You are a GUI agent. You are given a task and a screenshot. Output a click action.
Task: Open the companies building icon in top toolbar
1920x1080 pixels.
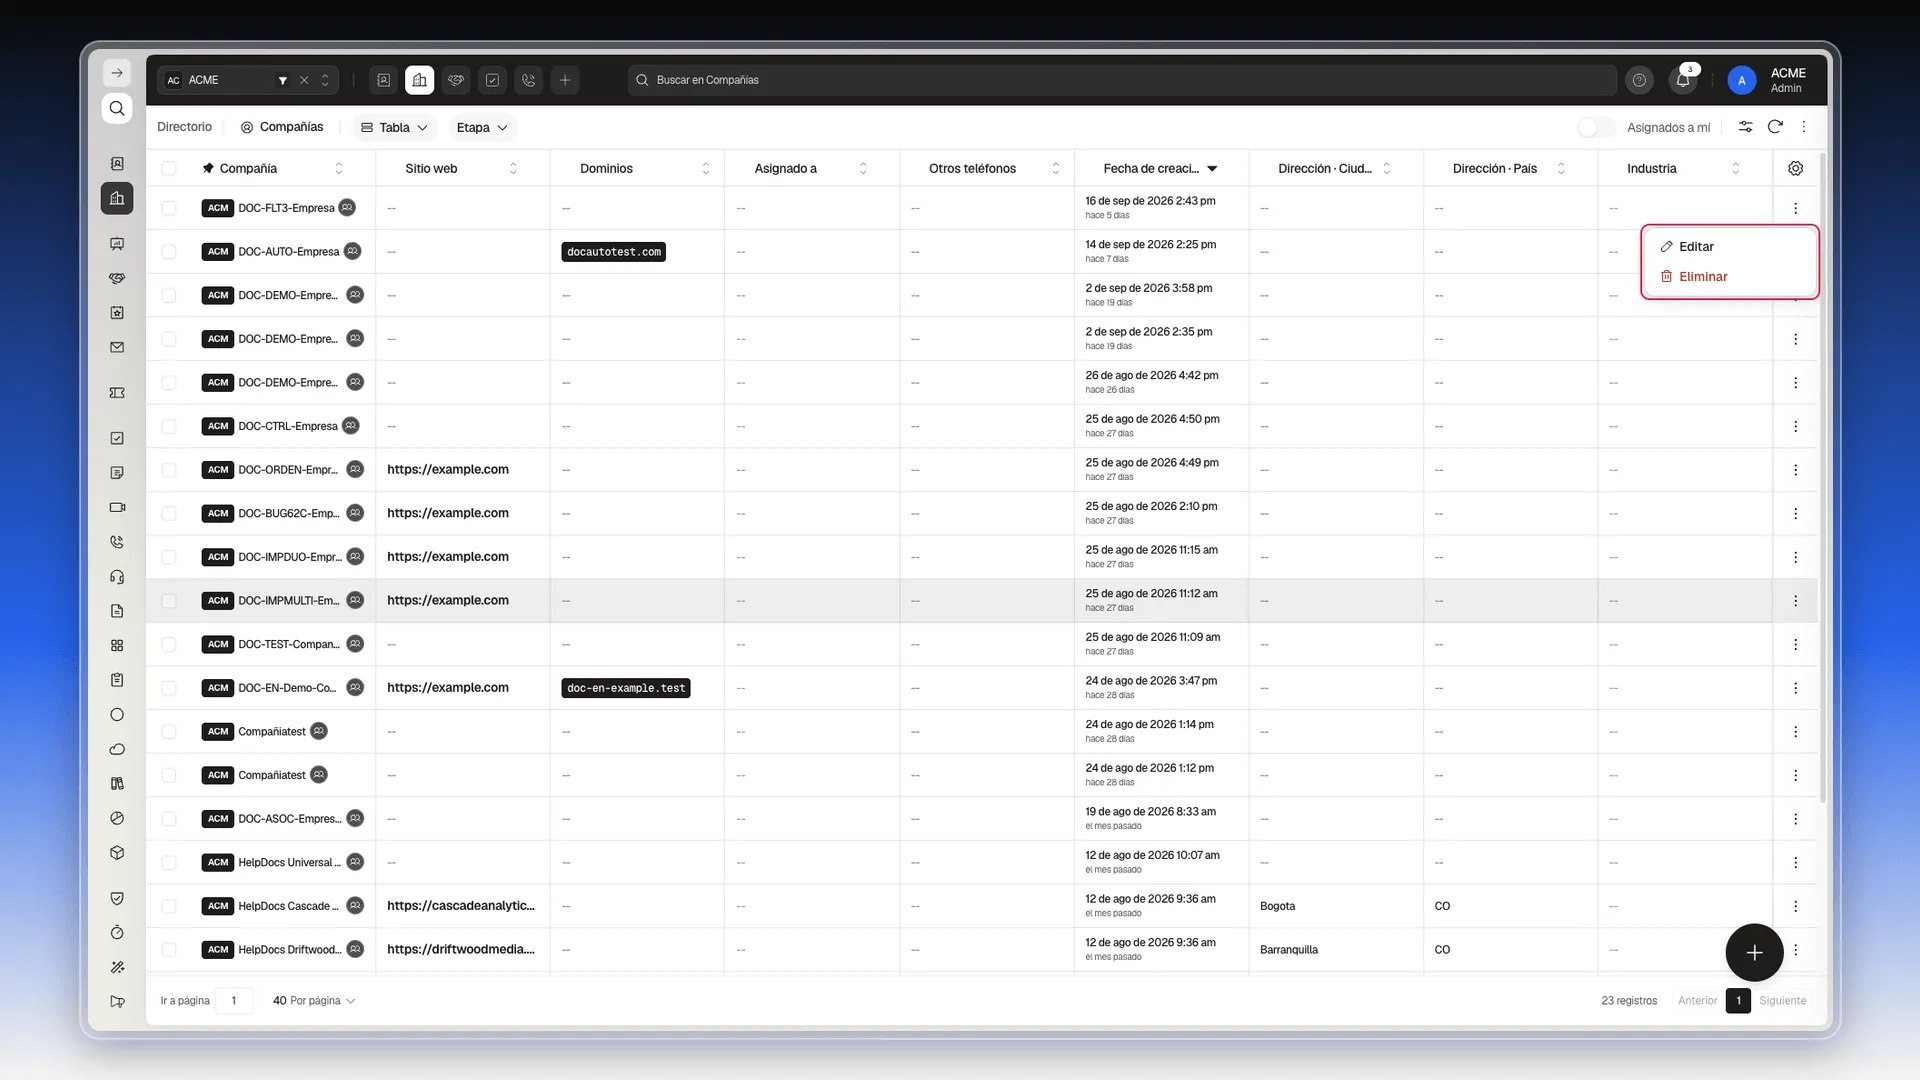click(x=419, y=80)
